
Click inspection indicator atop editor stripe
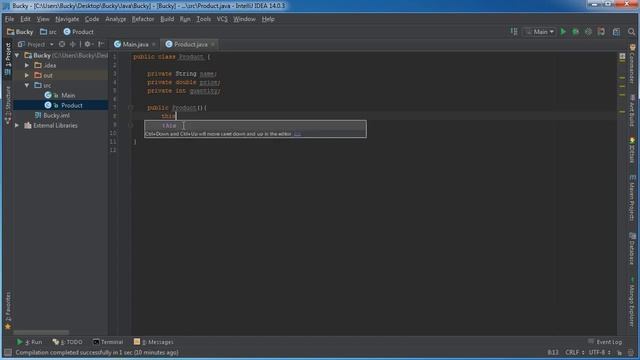click(622, 56)
